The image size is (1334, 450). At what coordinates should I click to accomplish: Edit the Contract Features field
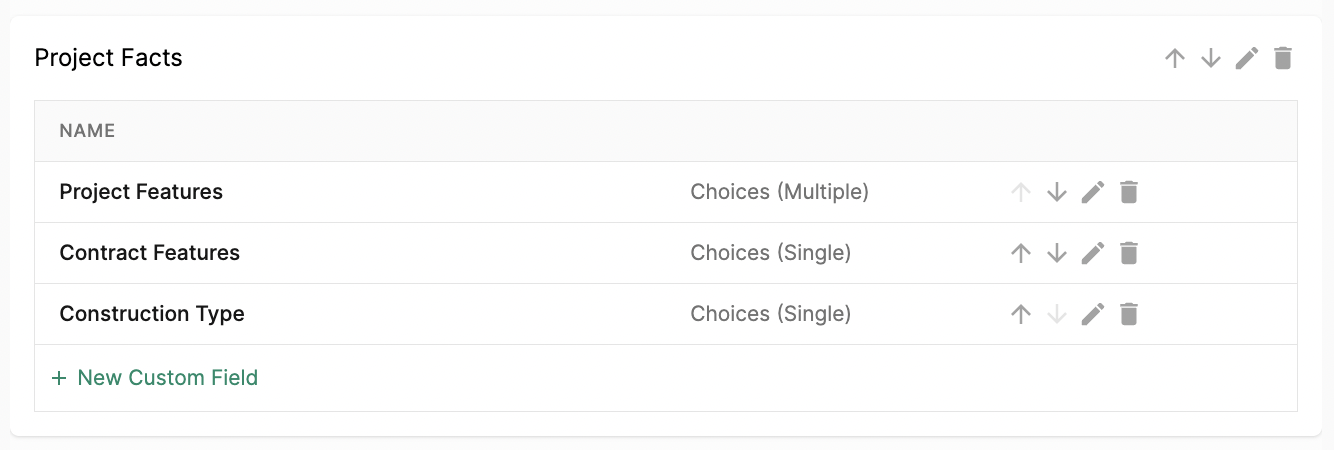(x=1093, y=253)
